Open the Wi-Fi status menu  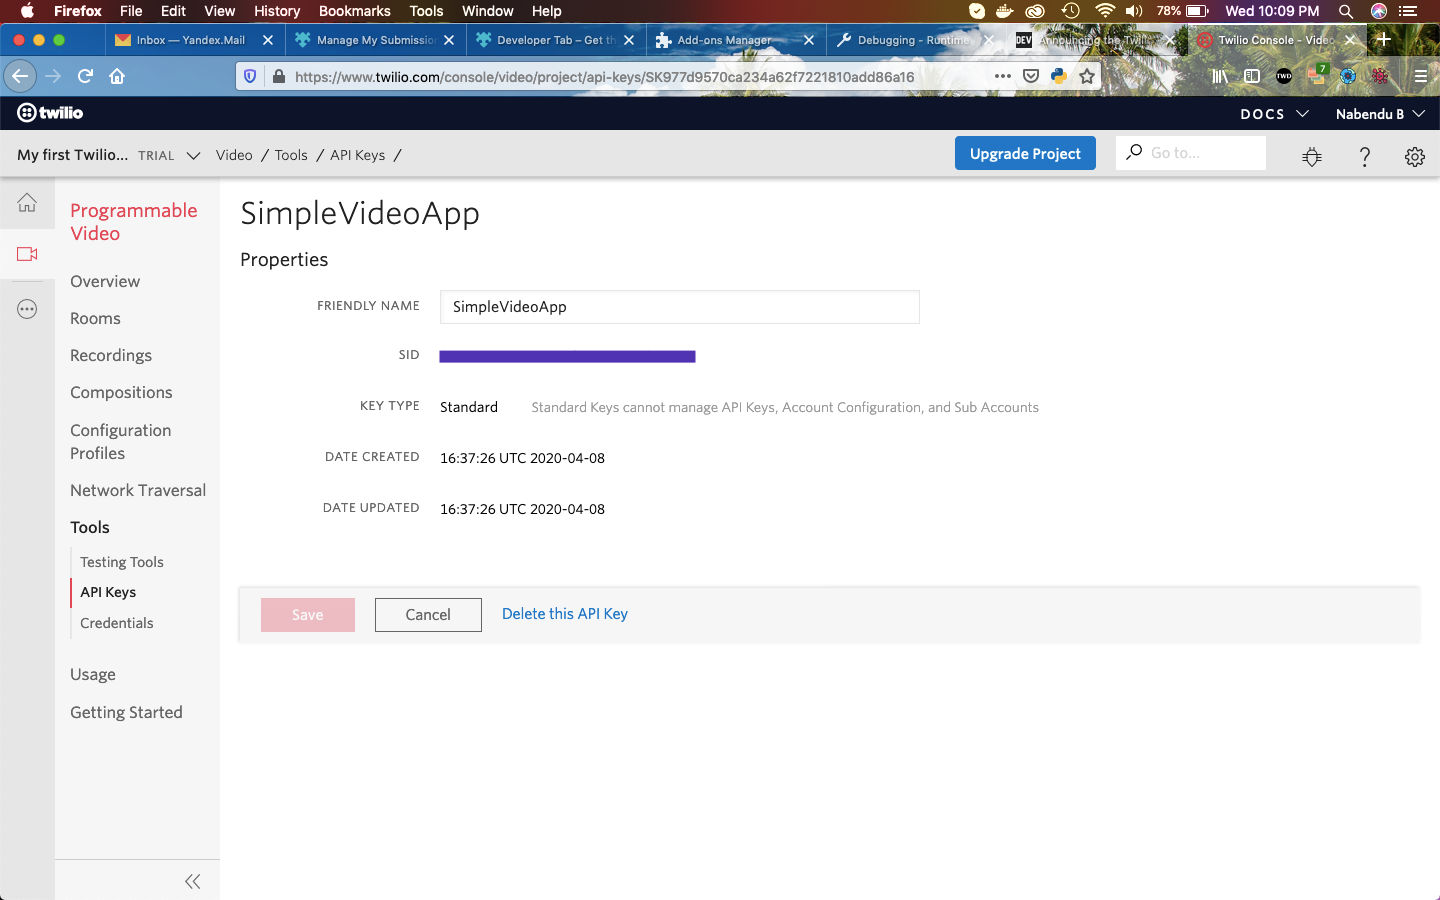(x=1105, y=11)
